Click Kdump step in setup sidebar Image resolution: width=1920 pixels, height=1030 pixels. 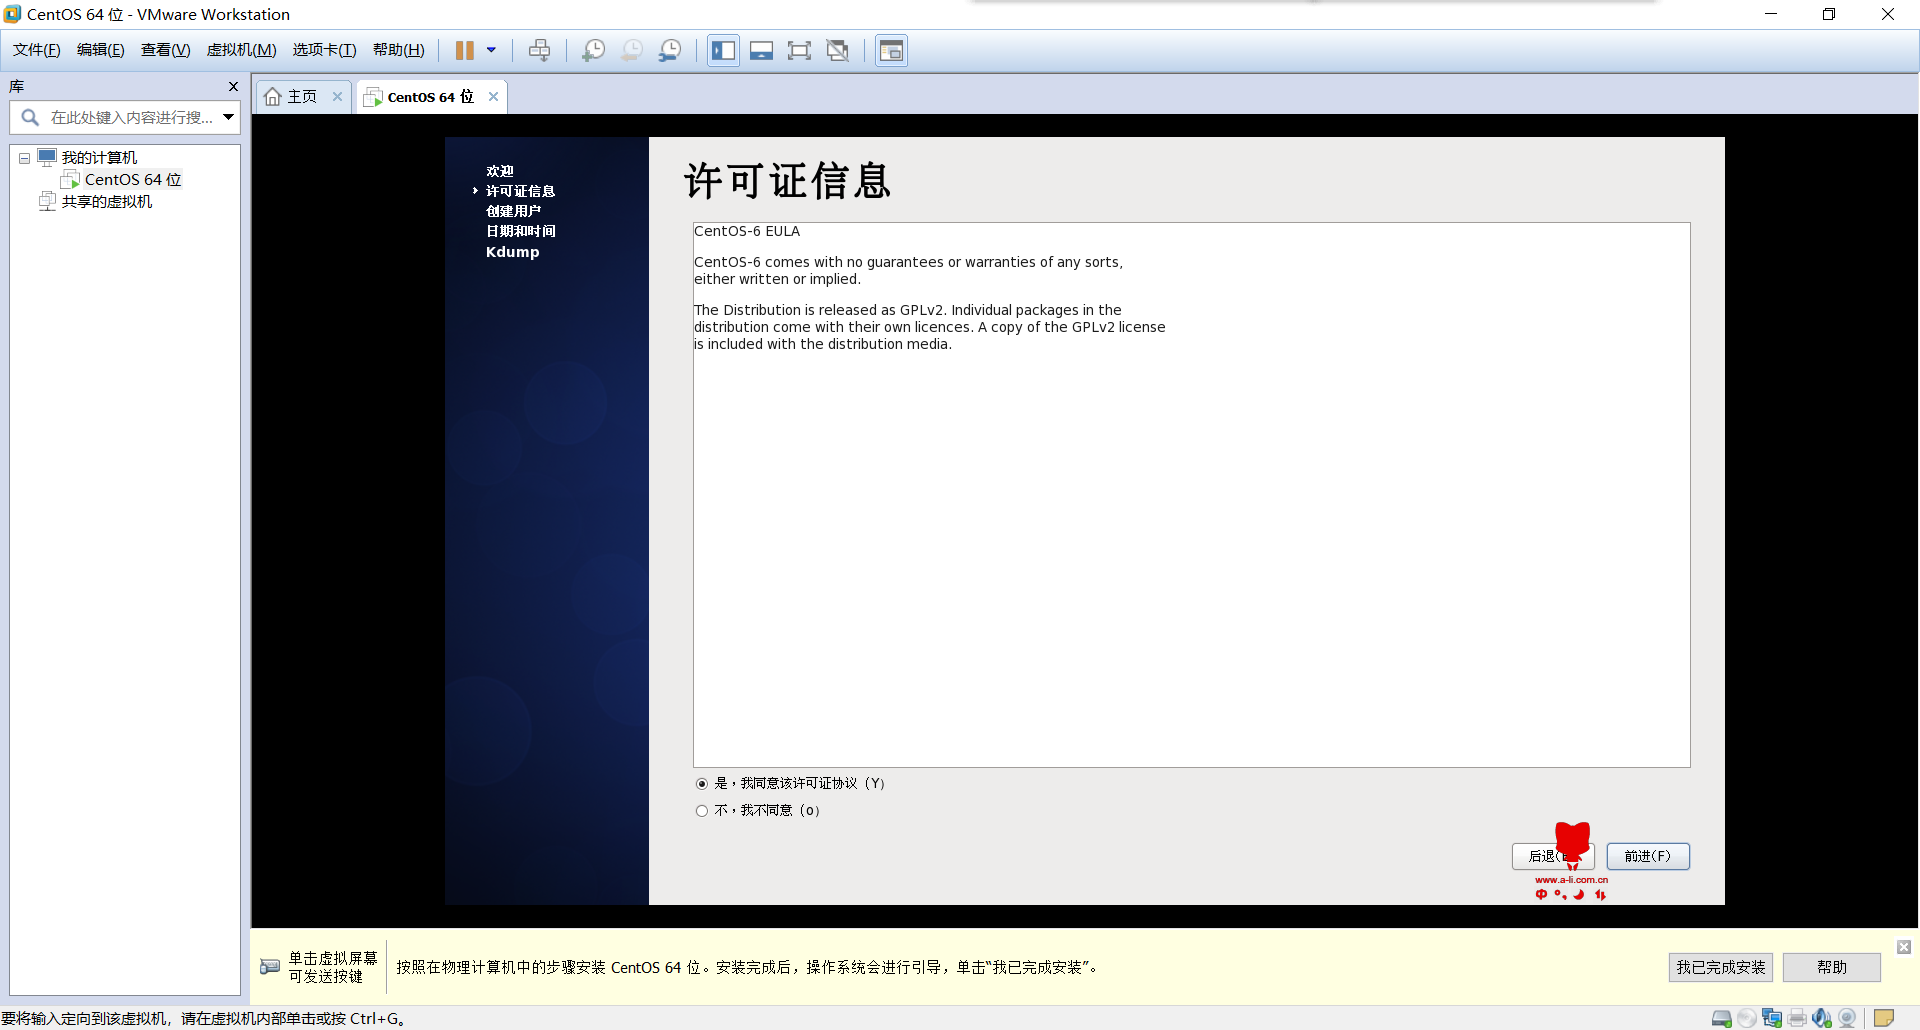click(513, 252)
